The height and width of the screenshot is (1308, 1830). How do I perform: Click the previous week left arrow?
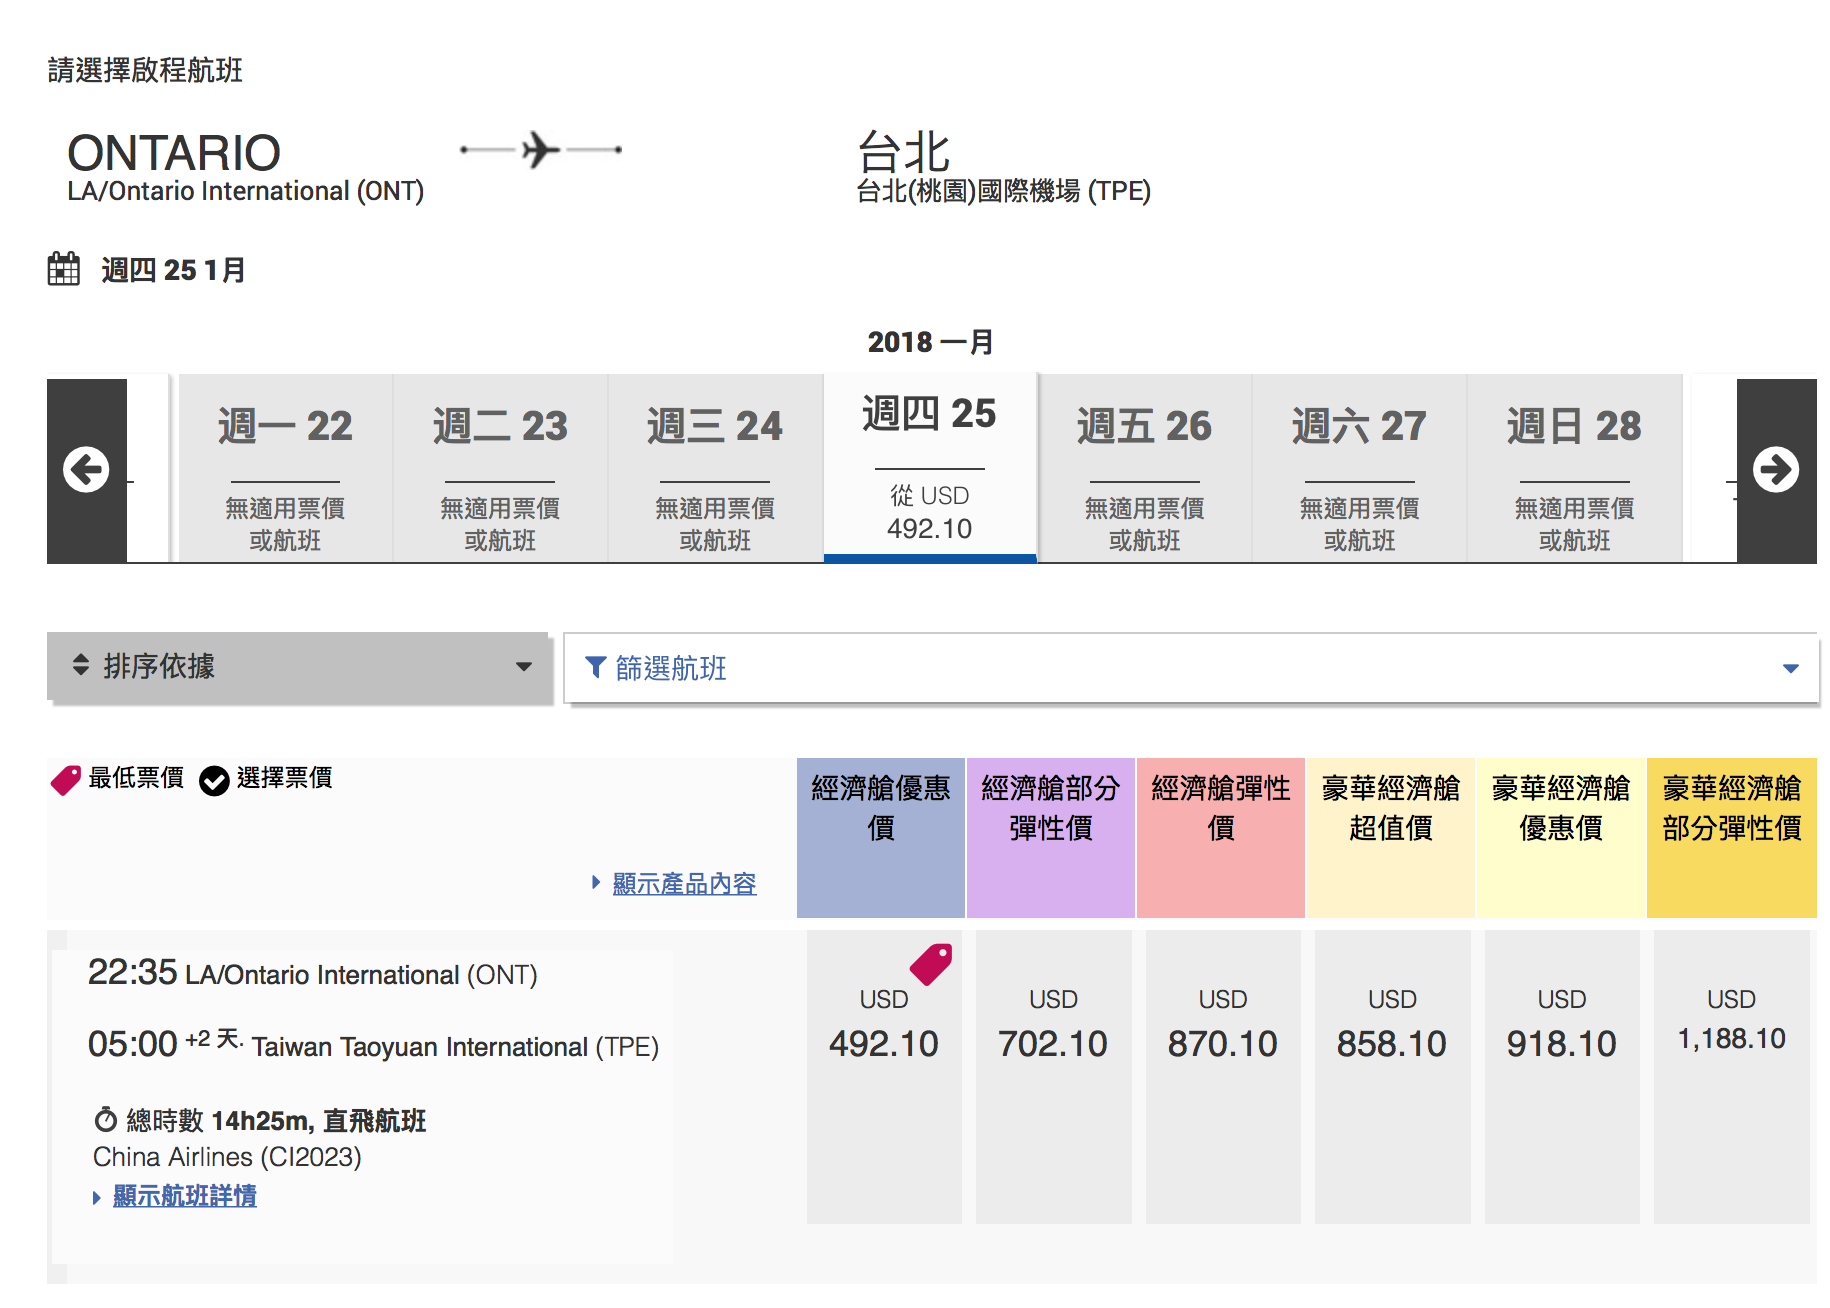[87, 470]
